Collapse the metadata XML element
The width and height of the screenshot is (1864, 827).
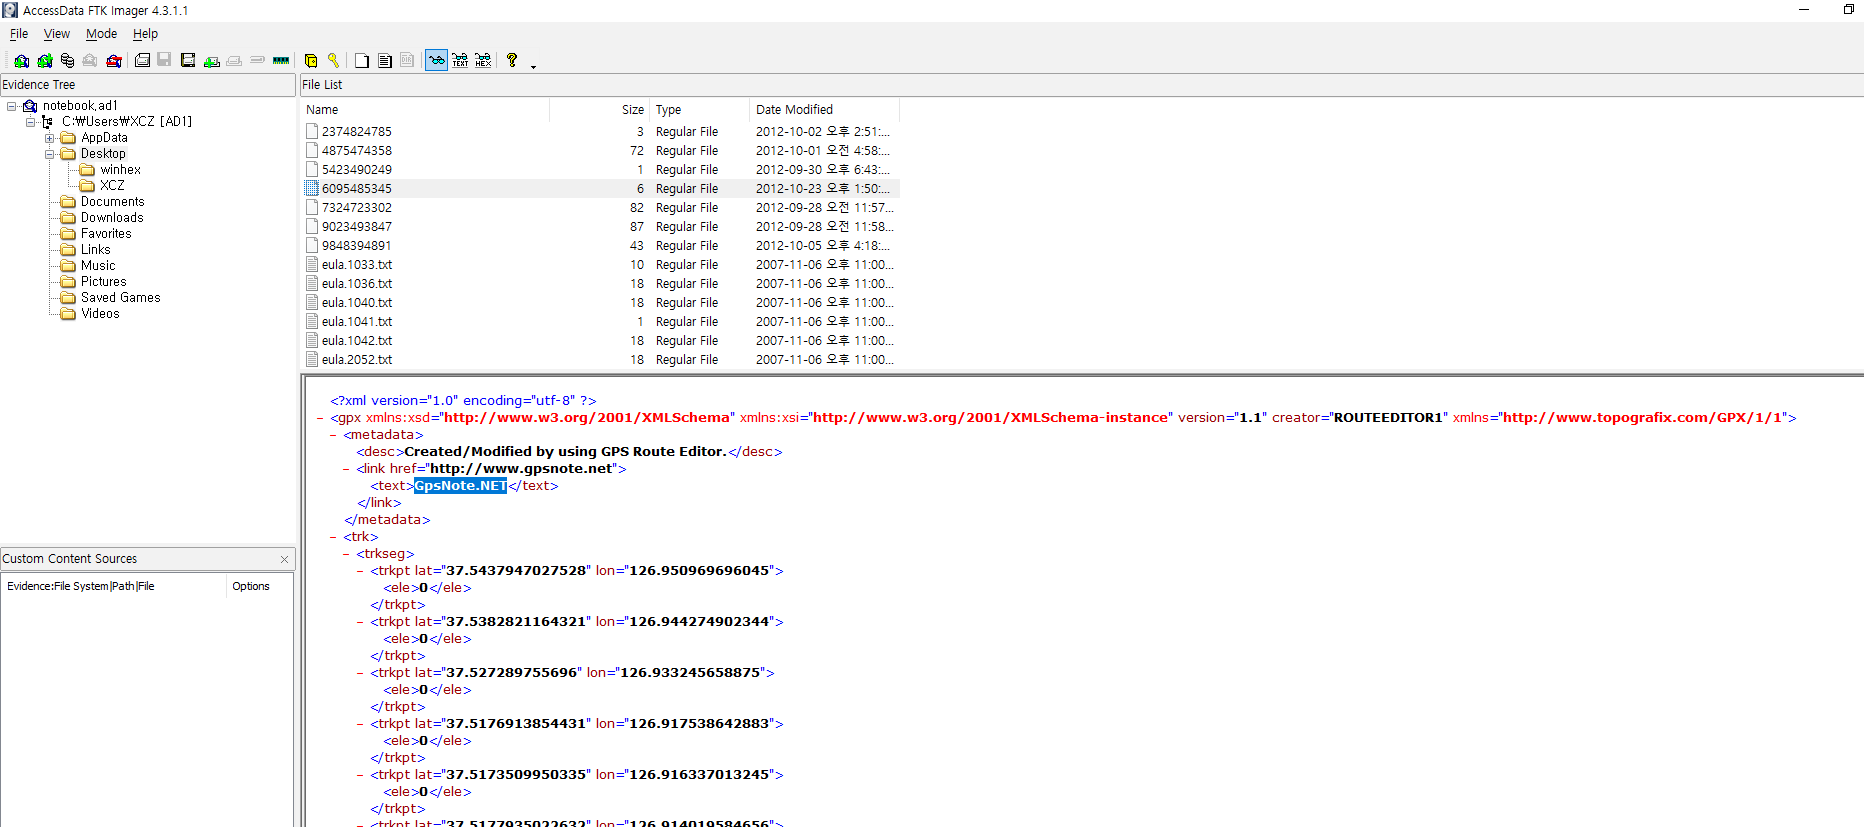click(x=333, y=435)
